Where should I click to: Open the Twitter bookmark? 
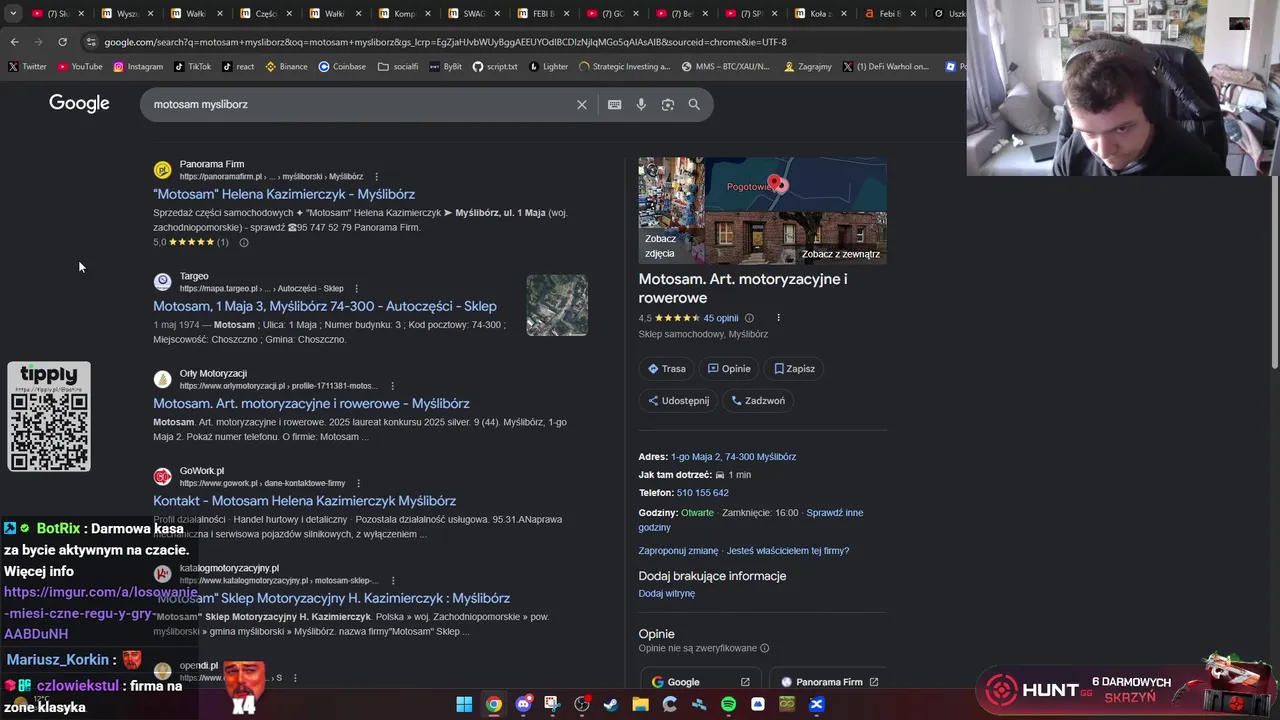click(27, 67)
